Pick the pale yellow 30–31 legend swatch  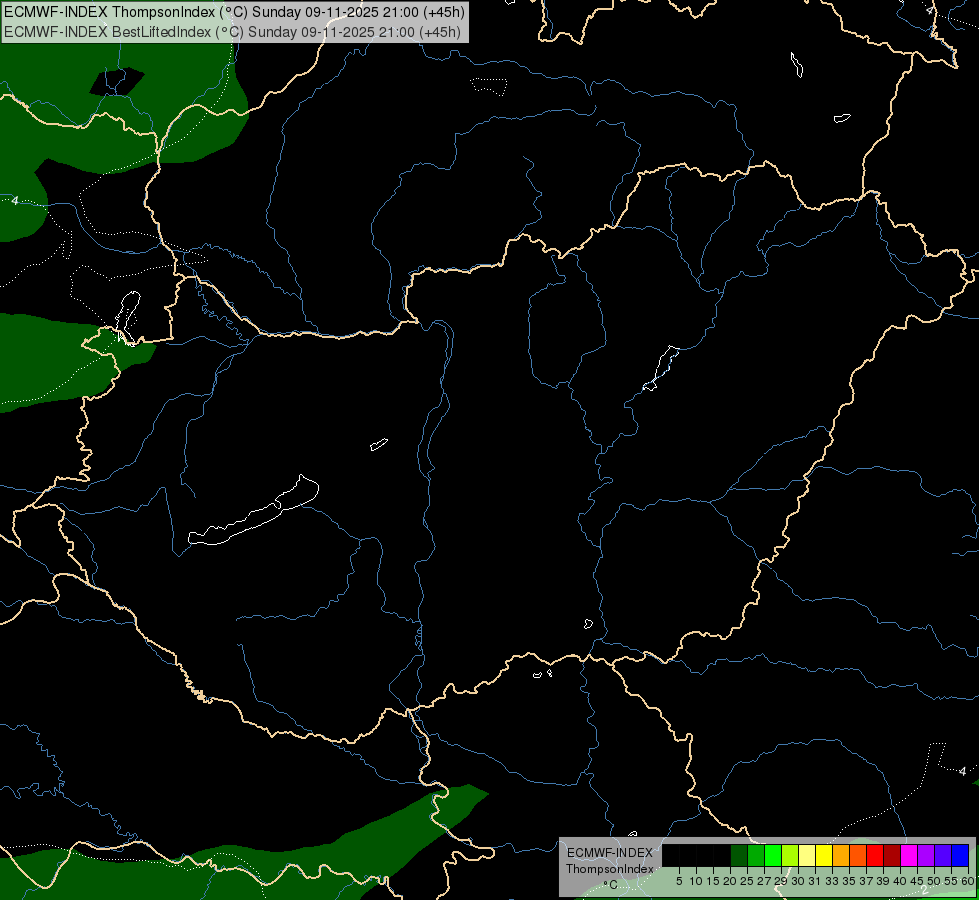pos(807,855)
